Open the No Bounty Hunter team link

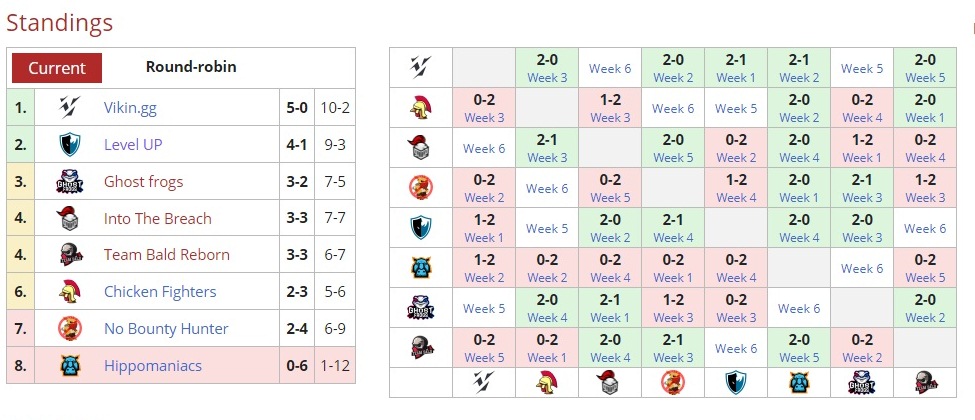tap(166, 328)
